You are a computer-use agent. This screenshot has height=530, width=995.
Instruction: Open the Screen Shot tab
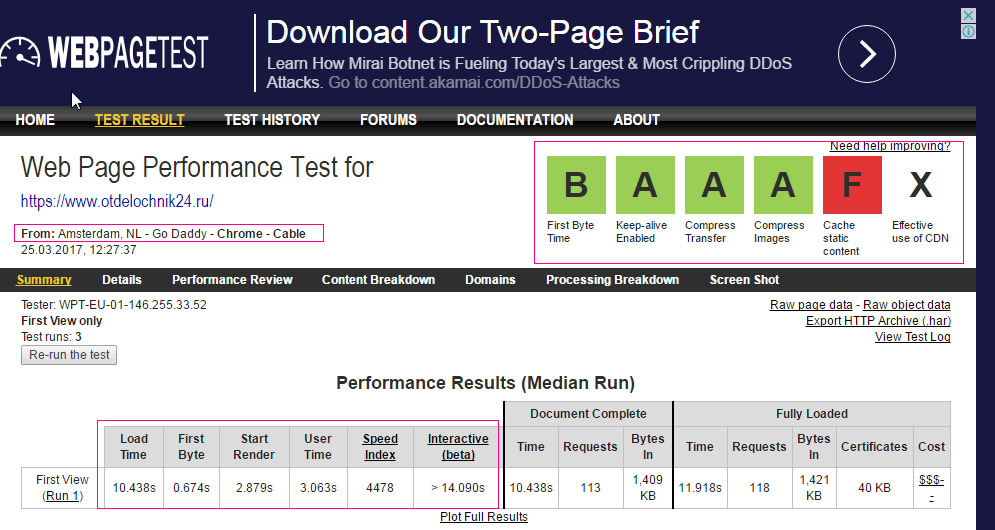[x=744, y=280]
